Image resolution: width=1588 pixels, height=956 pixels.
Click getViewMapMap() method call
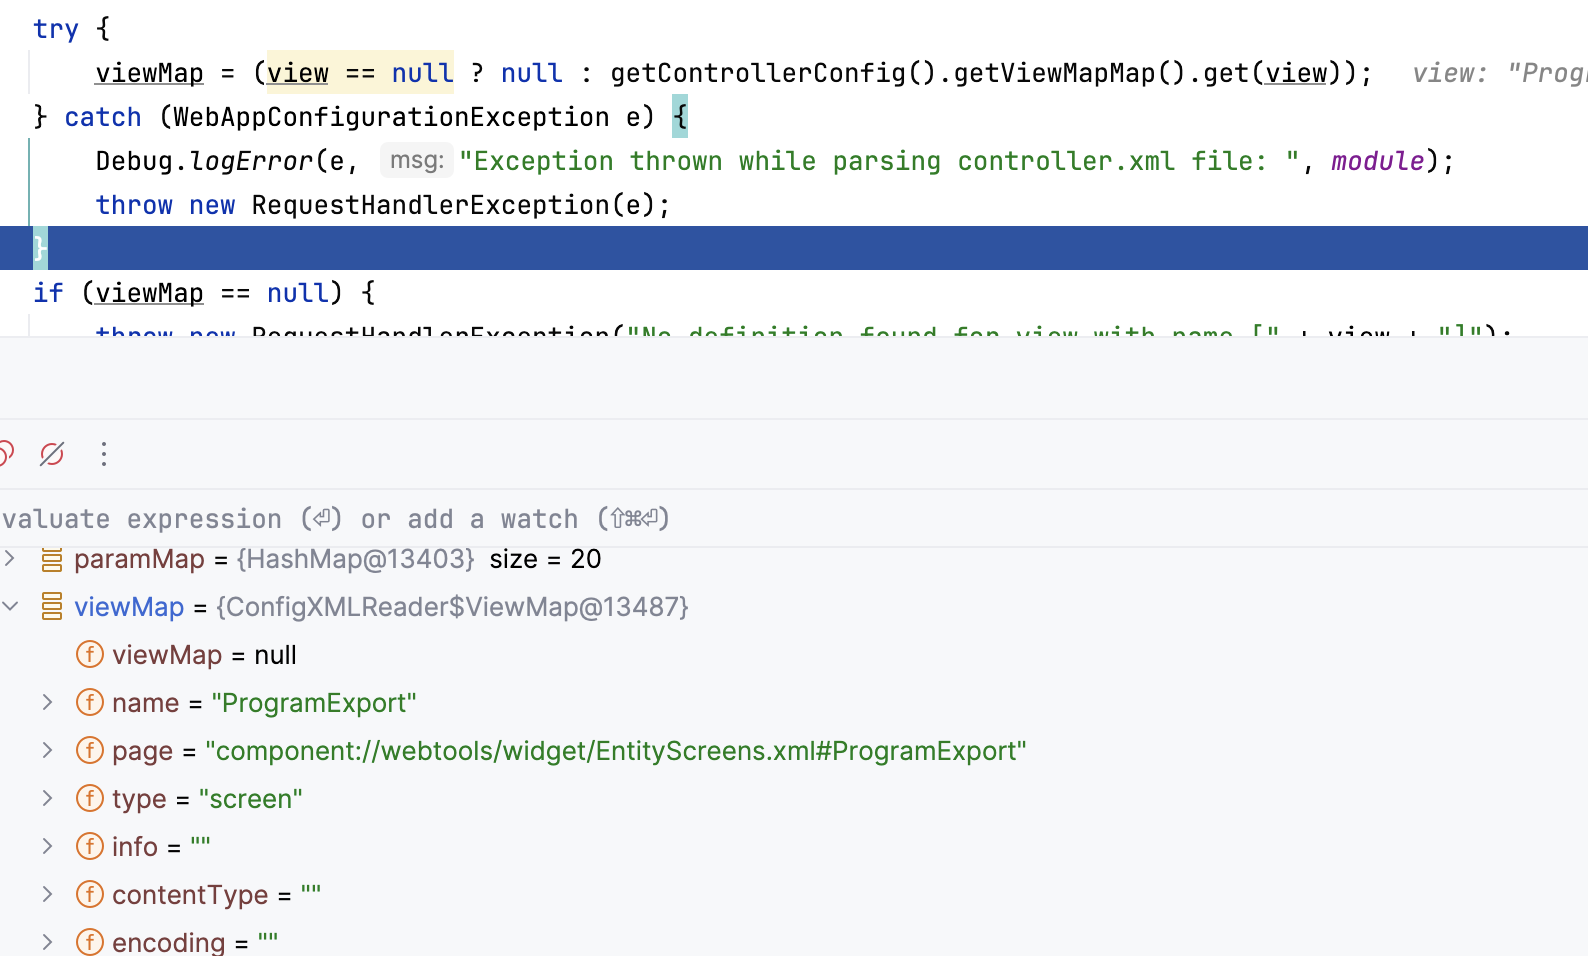click(x=1069, y=73)
